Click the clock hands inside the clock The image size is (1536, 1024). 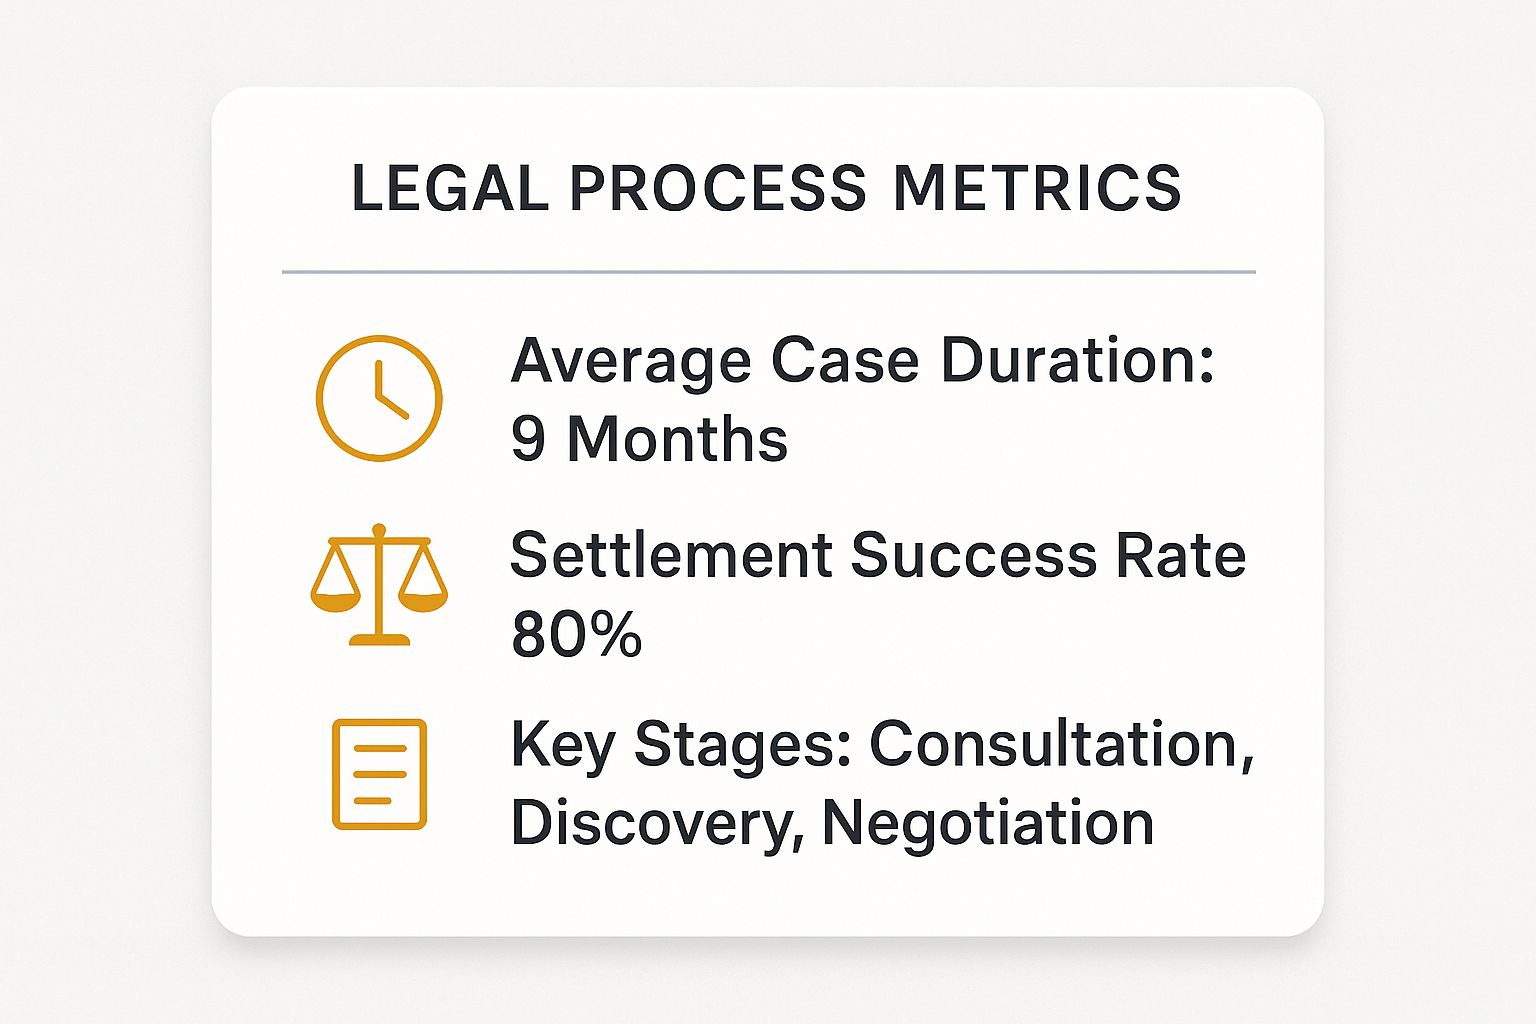386,396
